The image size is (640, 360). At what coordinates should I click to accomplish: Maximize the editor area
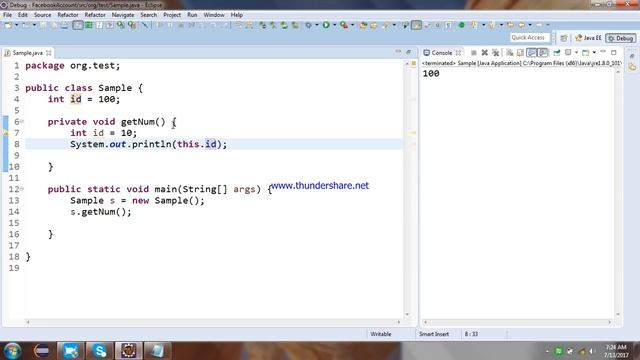(409, 52)
